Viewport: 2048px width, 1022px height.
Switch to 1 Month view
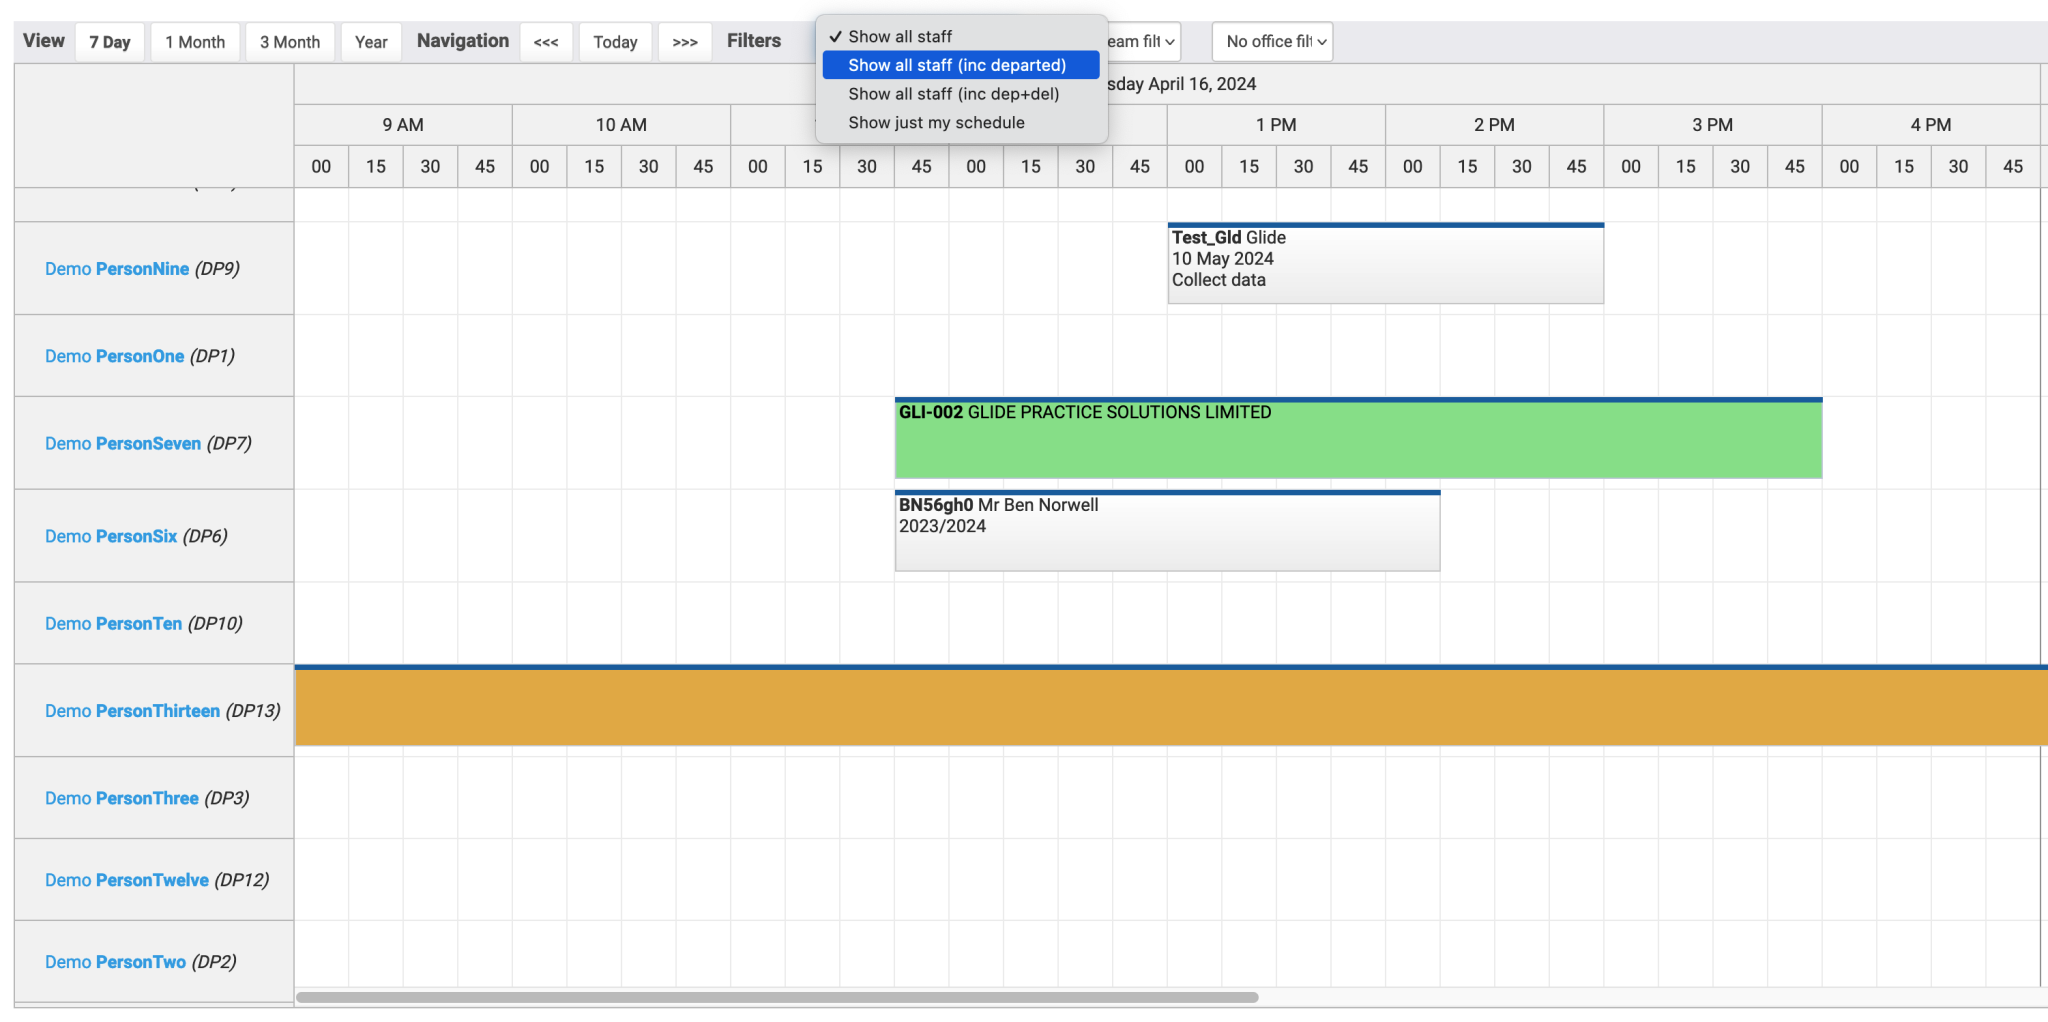tap(194, 41)
